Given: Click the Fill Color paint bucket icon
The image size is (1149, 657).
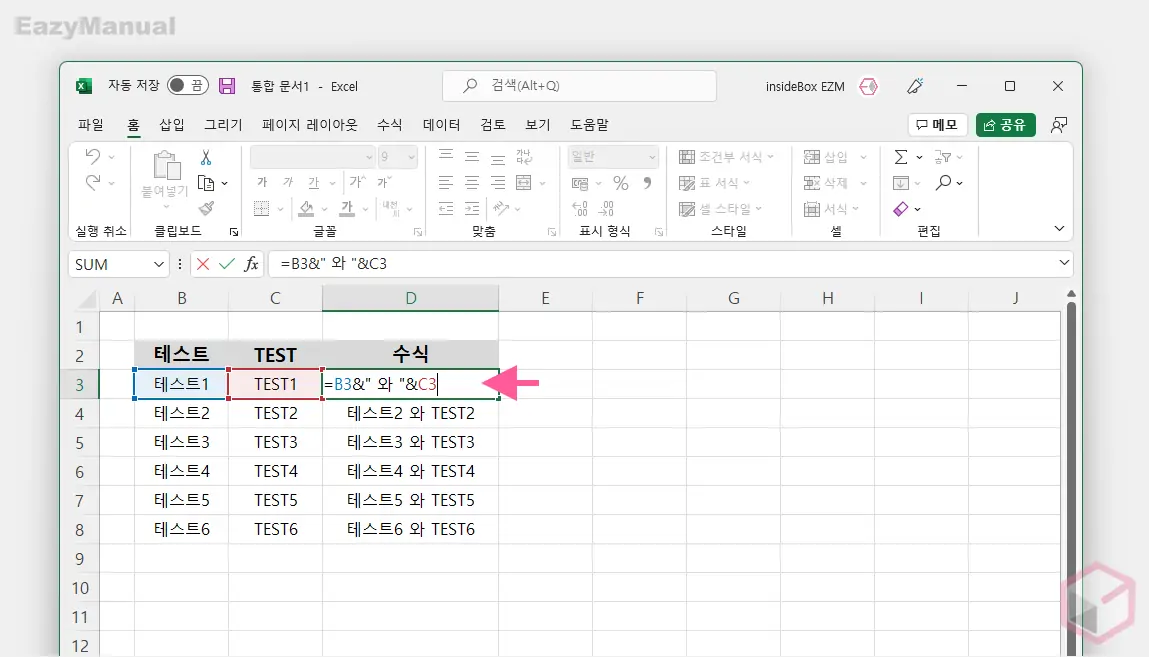Looking at the screenshot, I should [x=306, y=209].
